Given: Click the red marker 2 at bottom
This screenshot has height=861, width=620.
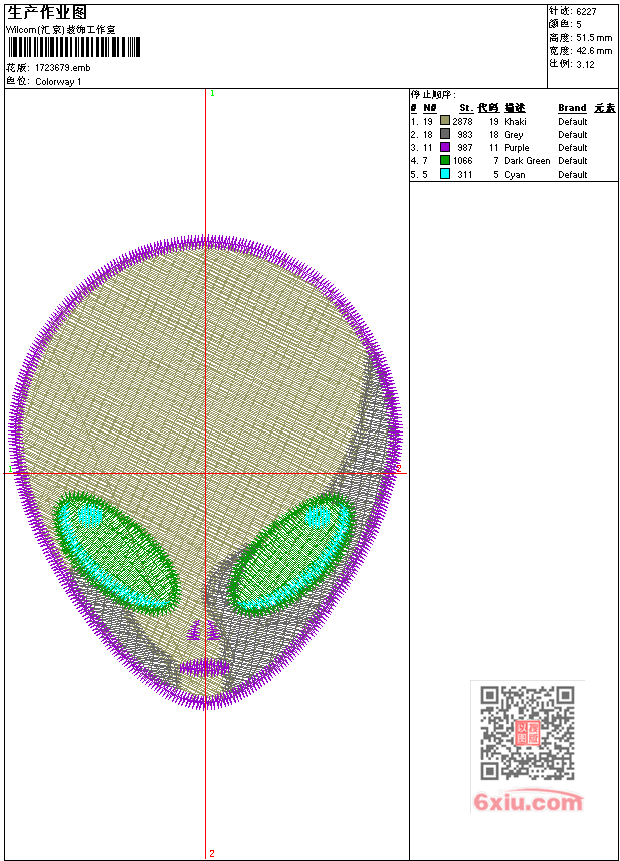Looking at the screenshot, I should tap(212, 853).
